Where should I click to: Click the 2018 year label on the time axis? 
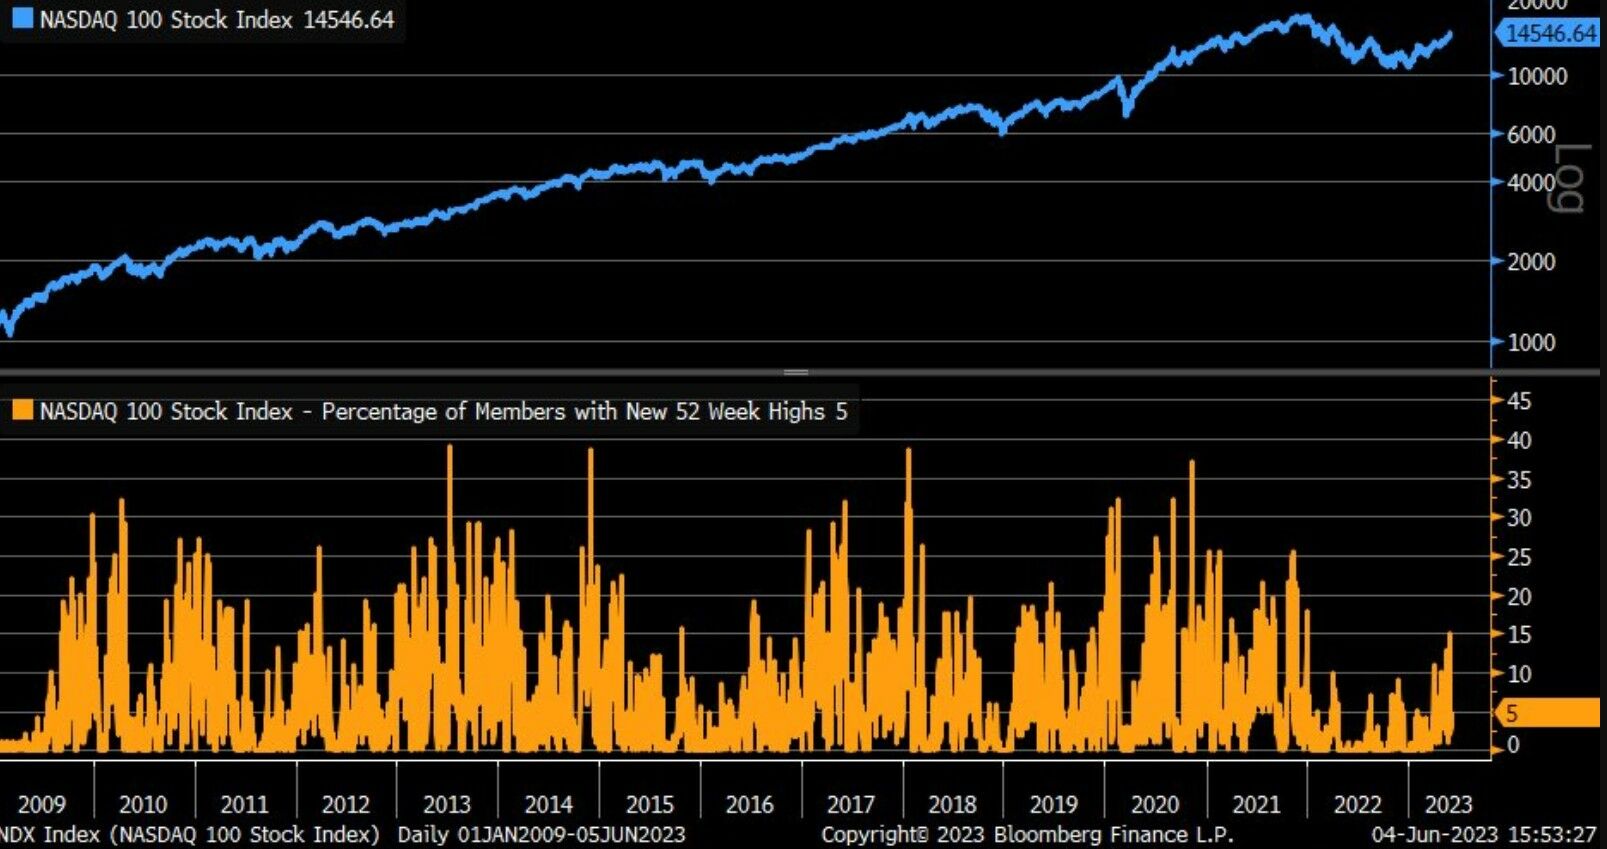(952, 804)
